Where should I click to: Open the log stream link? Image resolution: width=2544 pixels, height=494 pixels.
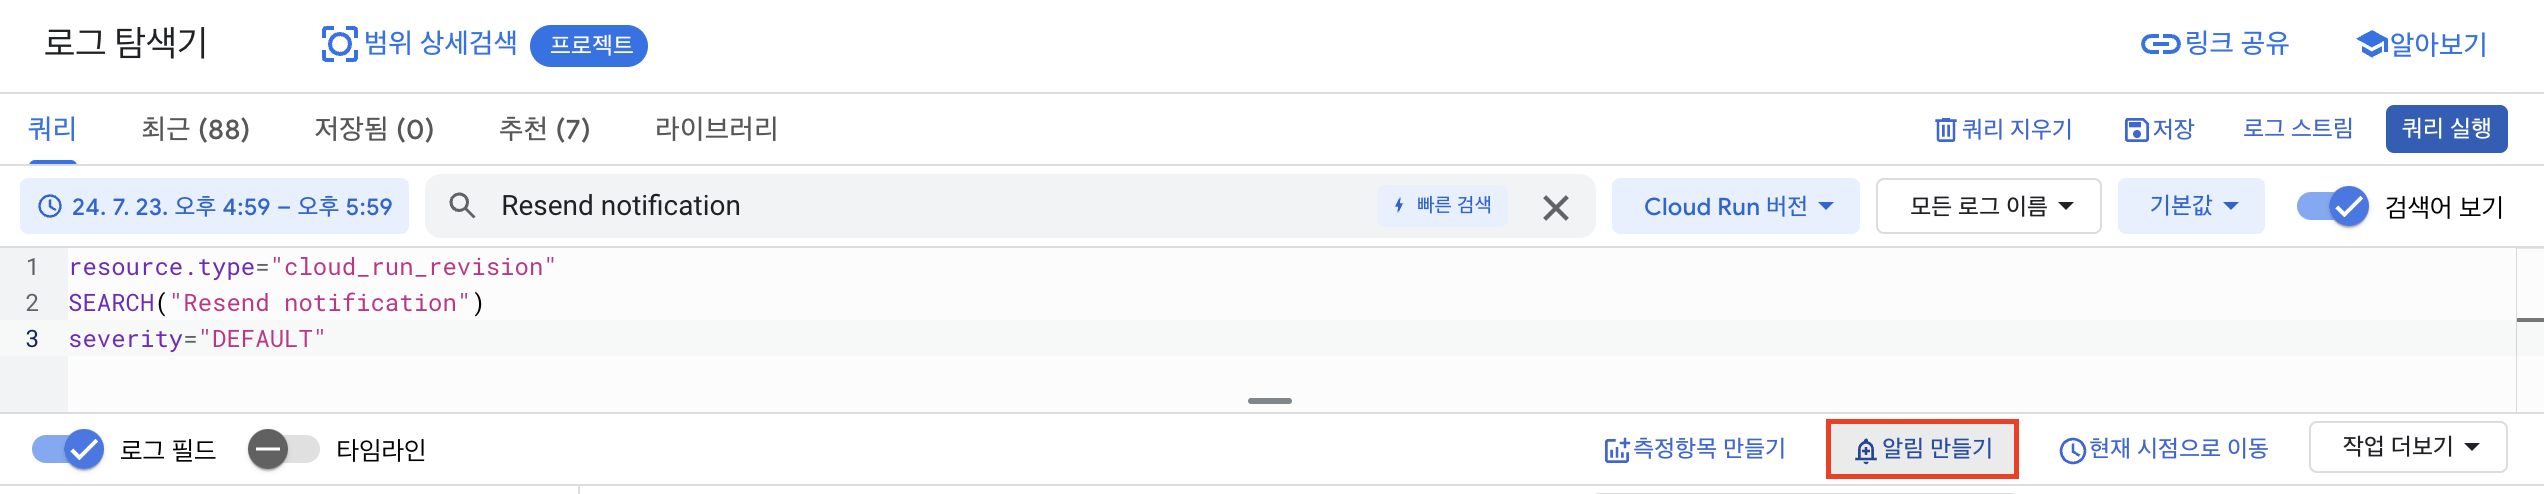2297,129
